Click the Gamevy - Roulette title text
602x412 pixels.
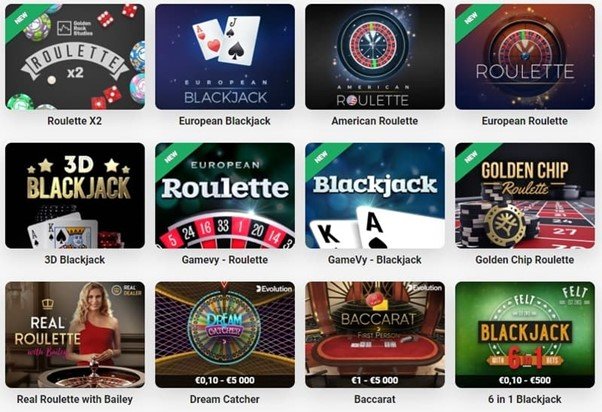coord(225,260)
